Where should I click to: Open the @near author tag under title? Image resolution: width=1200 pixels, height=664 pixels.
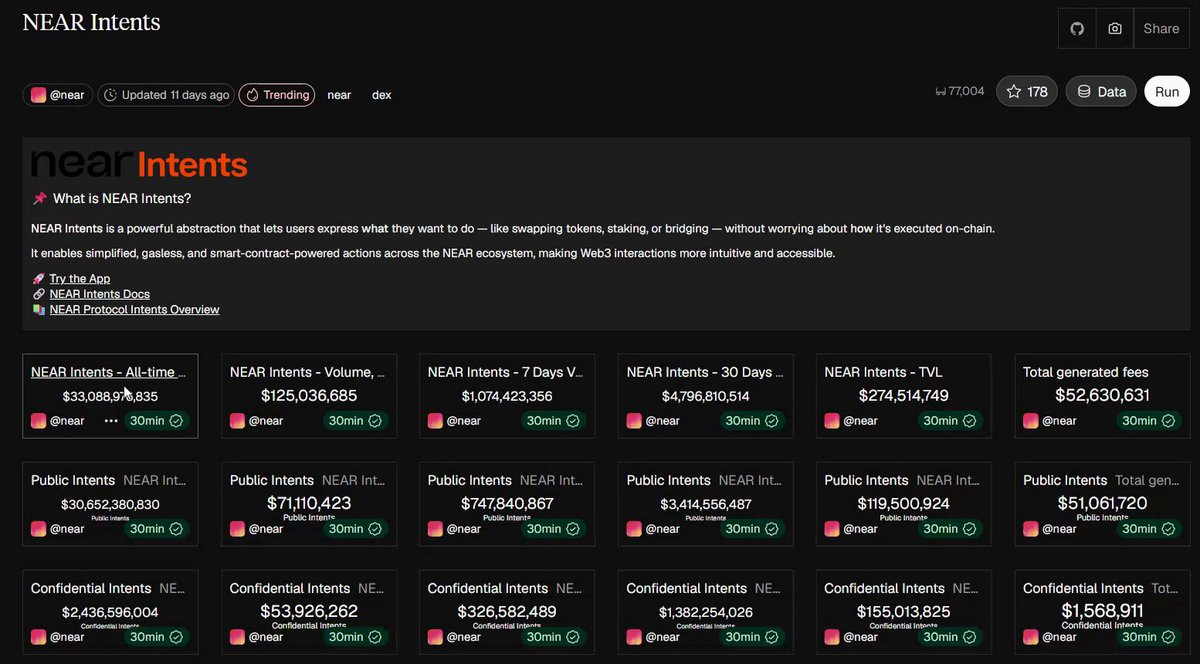[58, 95]
